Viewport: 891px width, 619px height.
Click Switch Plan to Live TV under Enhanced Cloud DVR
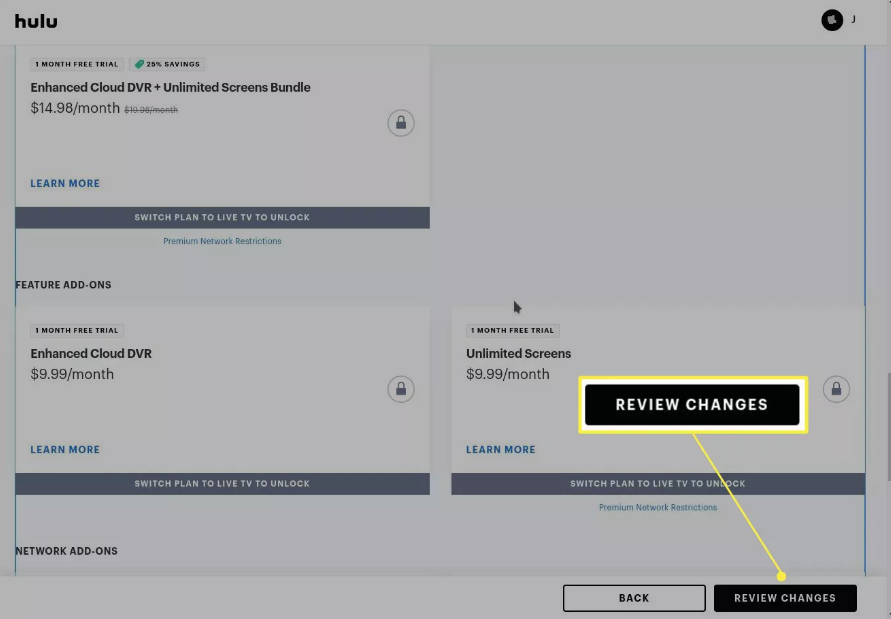(222, 483)
